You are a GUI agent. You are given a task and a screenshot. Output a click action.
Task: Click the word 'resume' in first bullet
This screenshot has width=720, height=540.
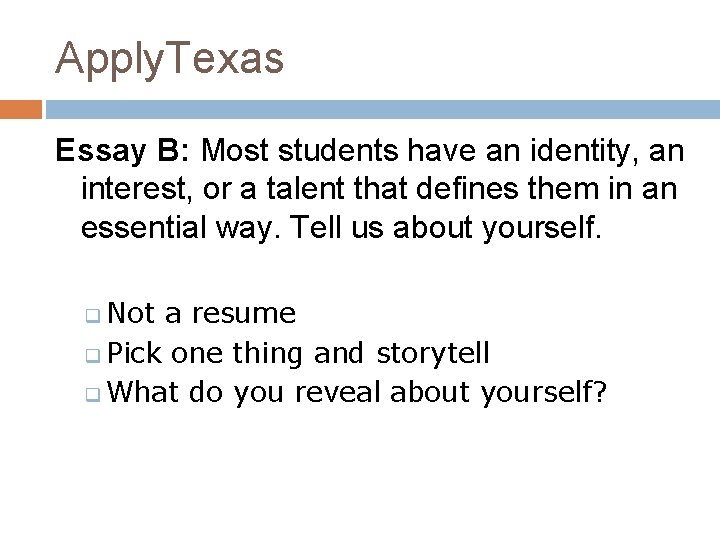point(244,314)
